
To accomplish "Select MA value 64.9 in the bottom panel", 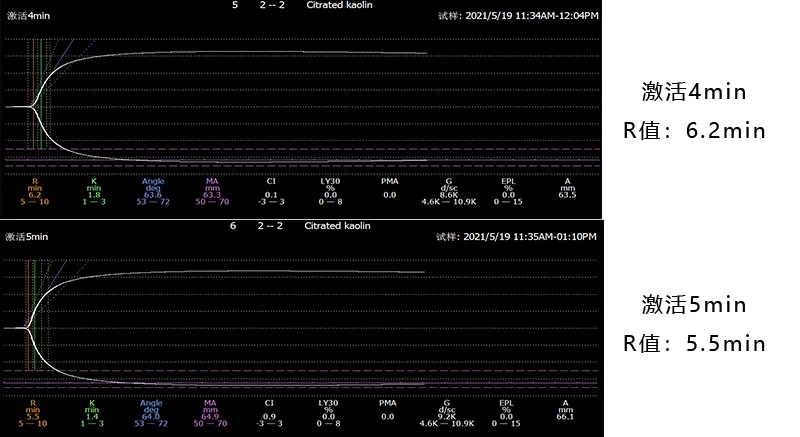I will [x=210, y=416].
